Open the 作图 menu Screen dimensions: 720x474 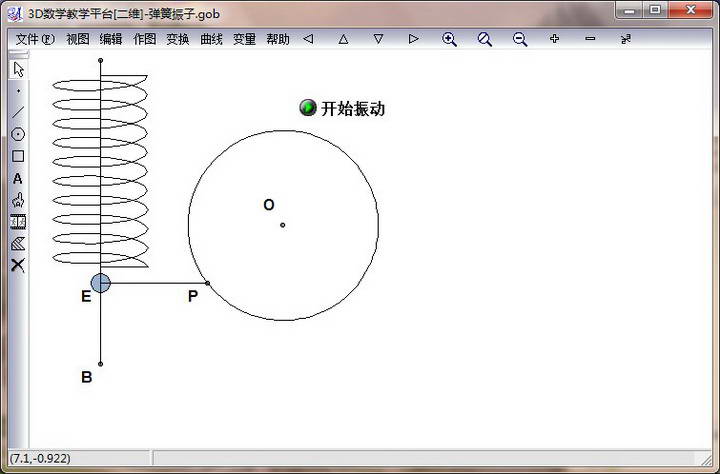pyautogui.click(x=145, y=39)
